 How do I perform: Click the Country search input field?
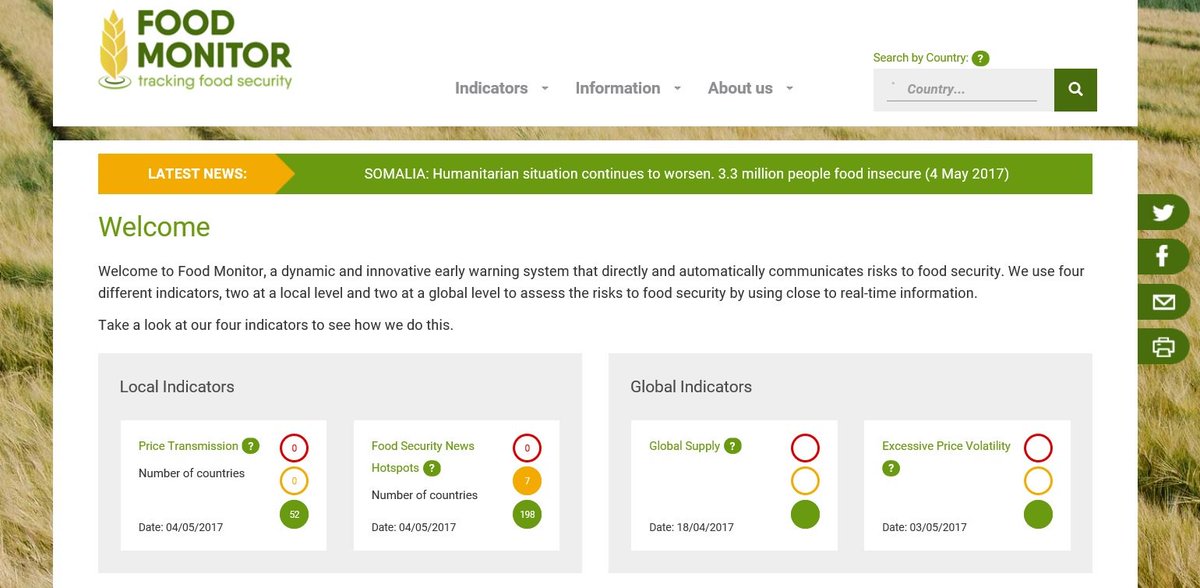[962, 89]
